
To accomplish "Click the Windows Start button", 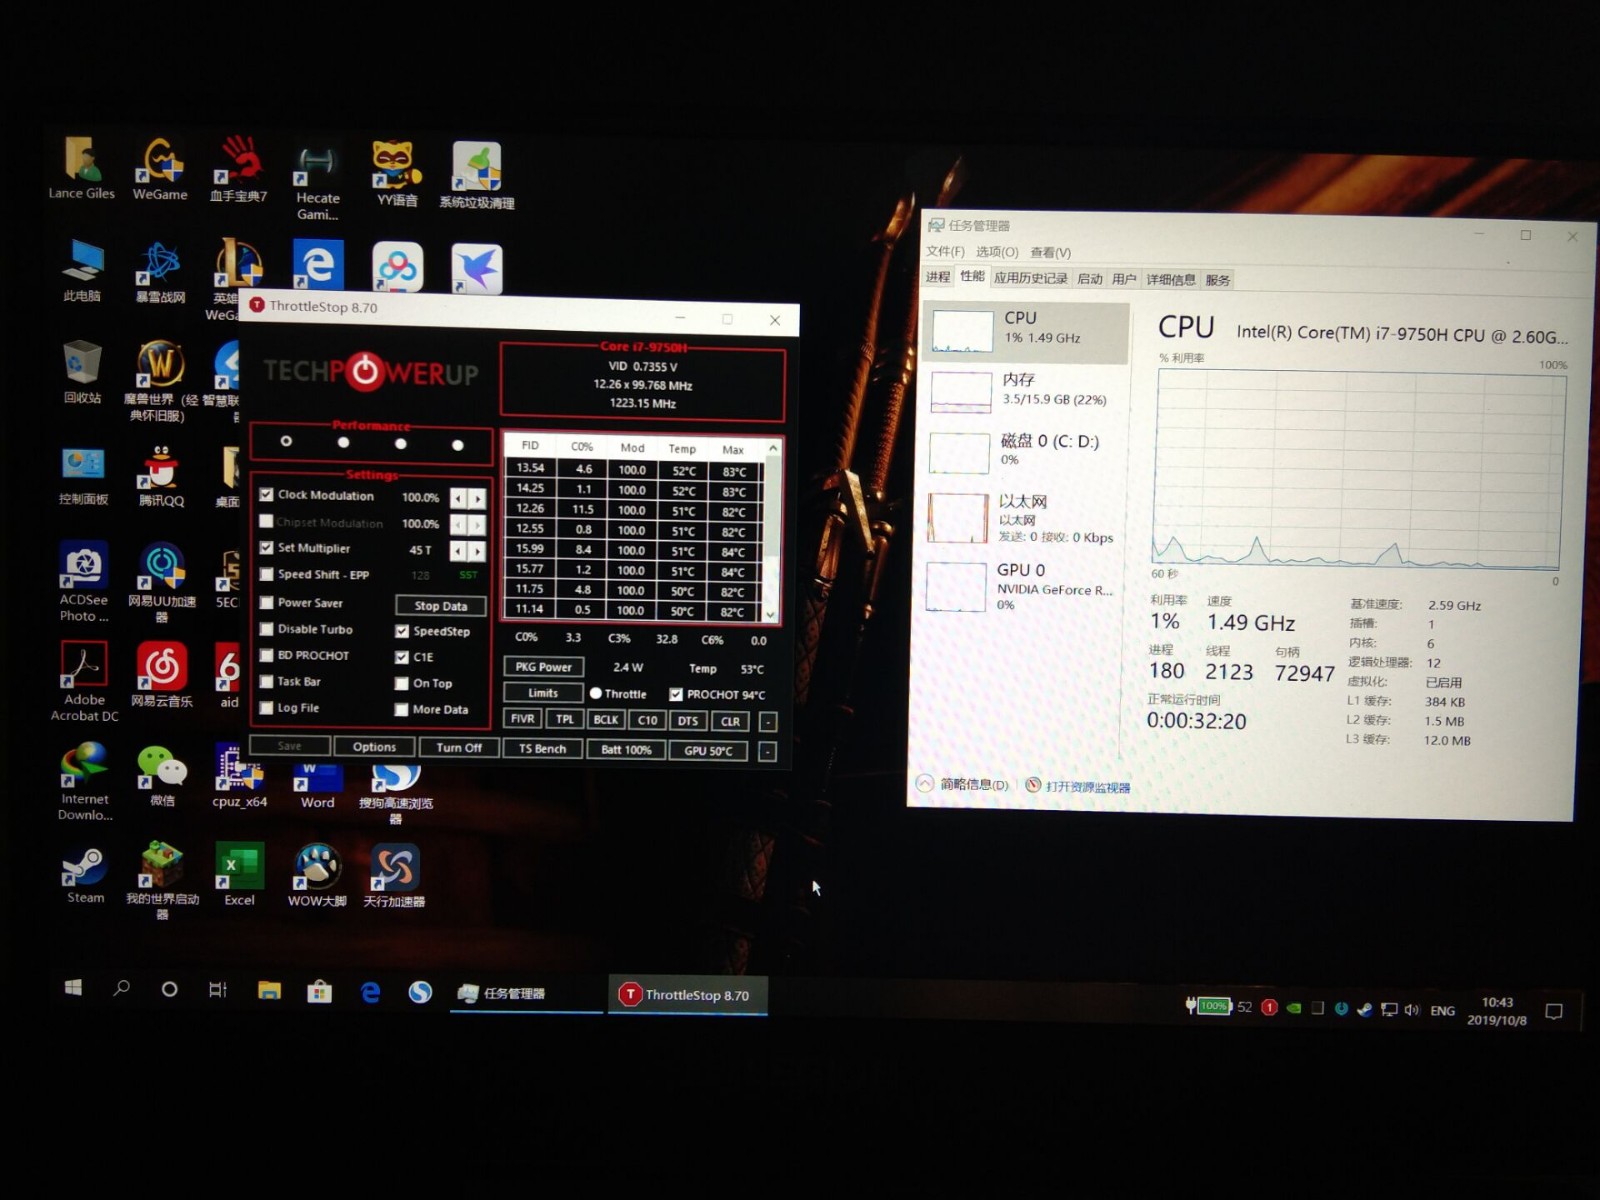I will [x=73, y=989].
